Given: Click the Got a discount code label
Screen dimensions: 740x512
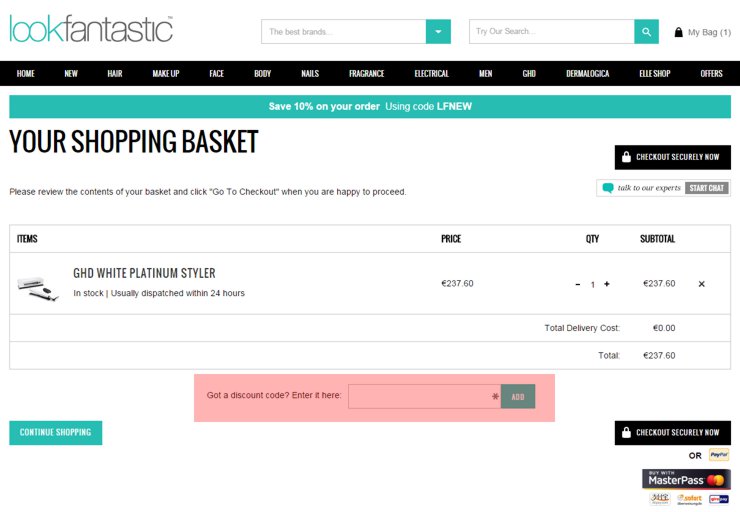Looking at the screenshot, I should click(x=274, y=395).
